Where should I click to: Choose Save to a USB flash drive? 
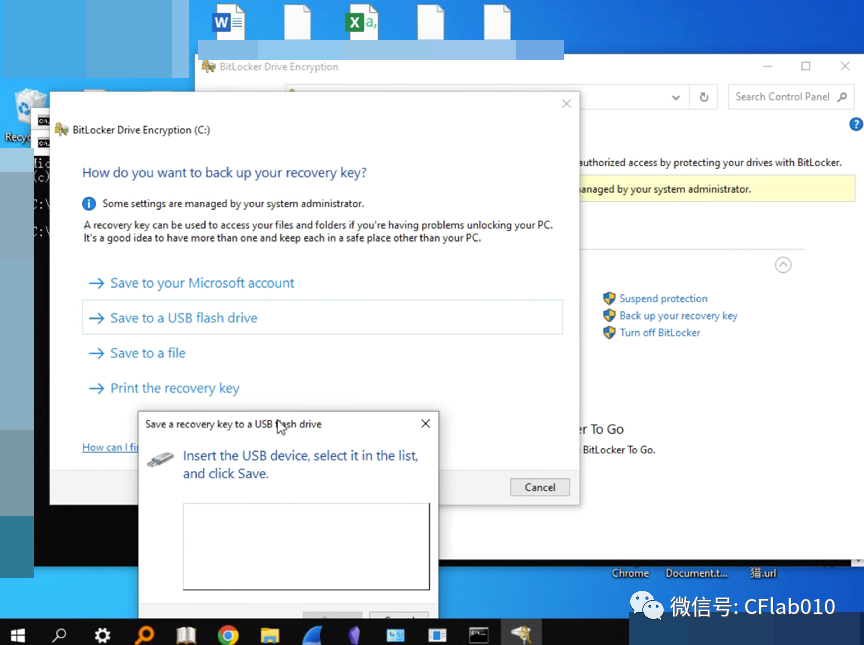[x=322, y=317]
